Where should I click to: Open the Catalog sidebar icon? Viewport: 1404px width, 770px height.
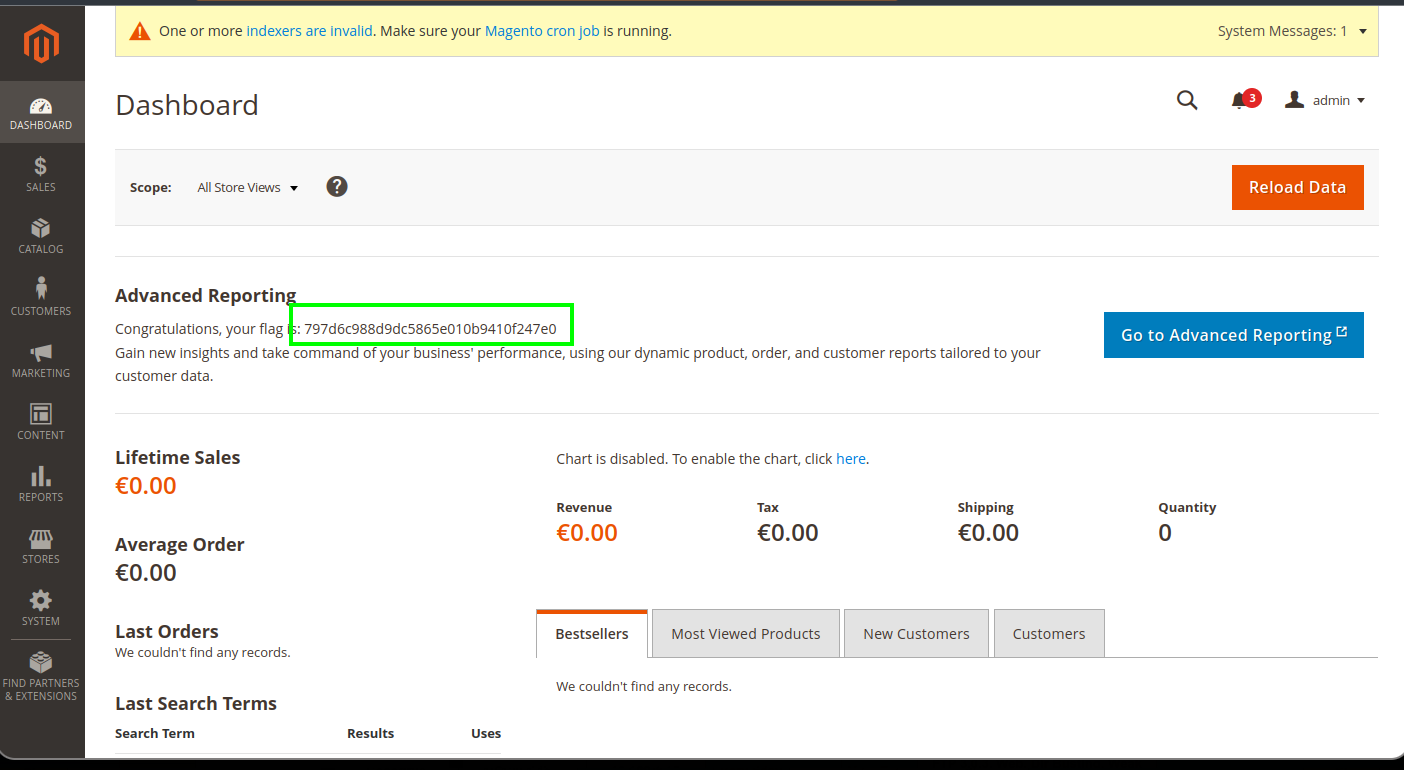click(41, 228)
